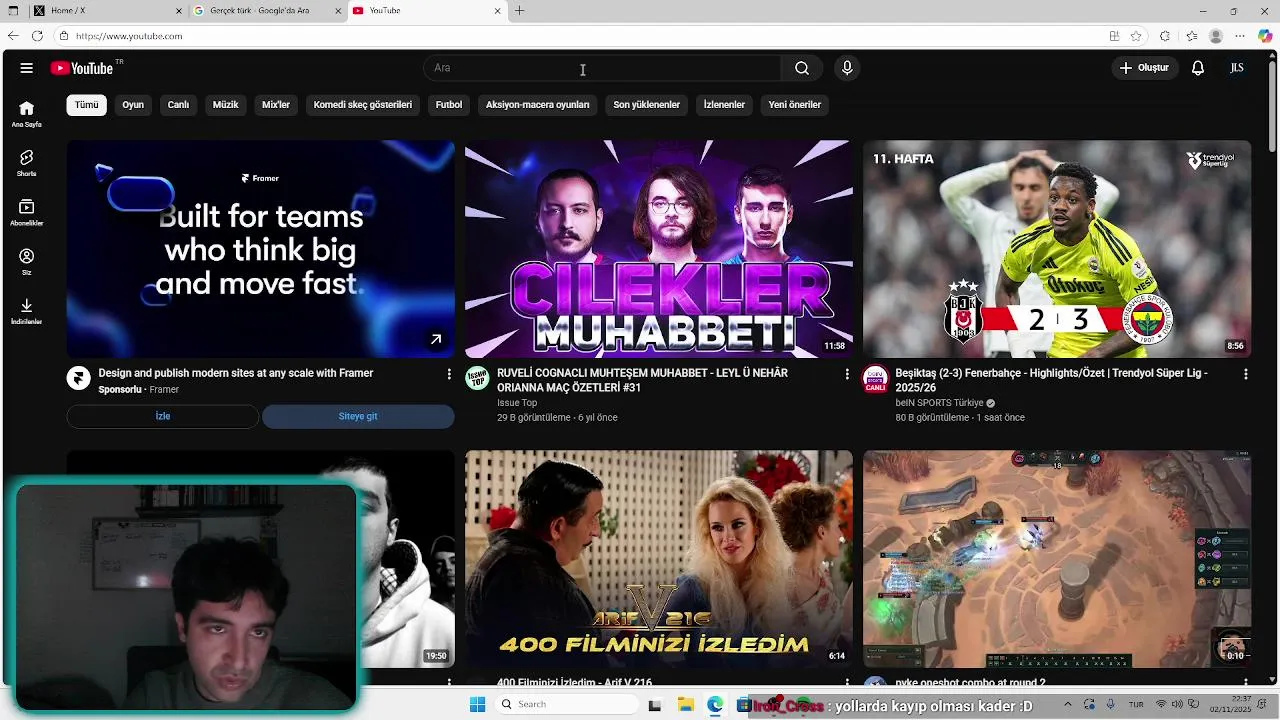
Task: Open the JLS account avatar menu
Action: tap(1237, 68)
